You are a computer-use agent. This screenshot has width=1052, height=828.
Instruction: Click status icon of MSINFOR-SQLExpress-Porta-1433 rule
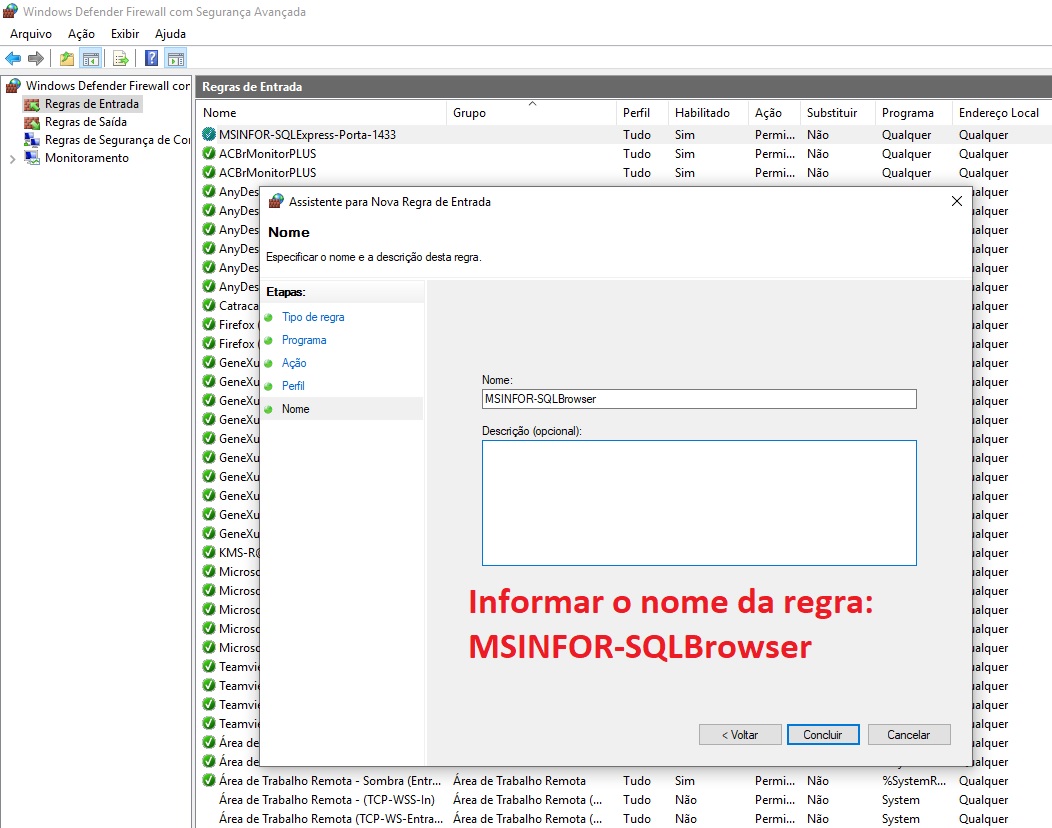tap(209, 134)
